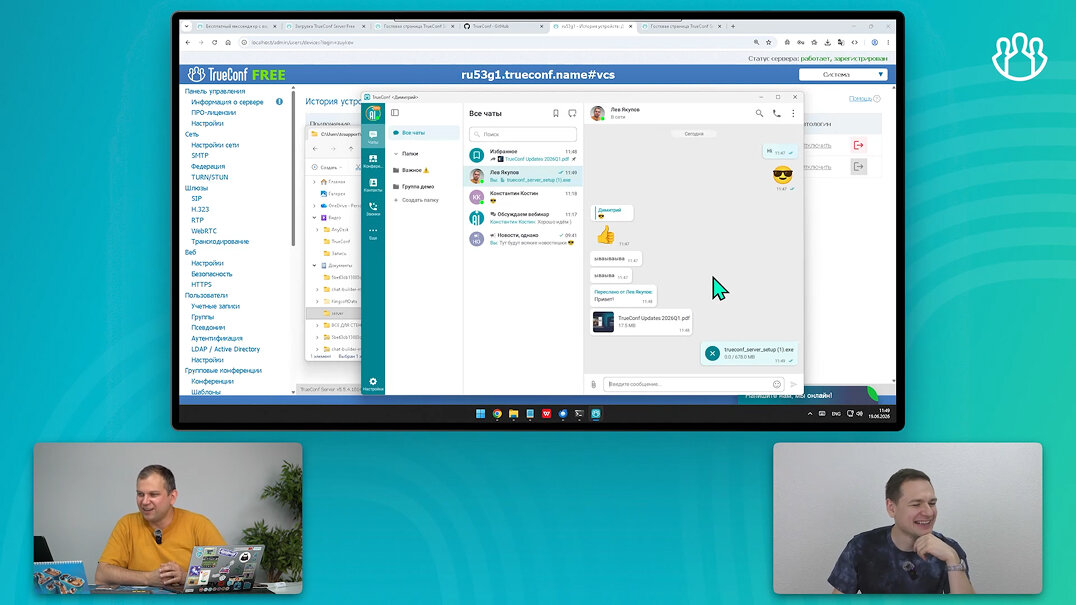Viewport: 1076px width, 605px height.
Task: Show hidden tray icons chevron
Action: tap(810, 414)
